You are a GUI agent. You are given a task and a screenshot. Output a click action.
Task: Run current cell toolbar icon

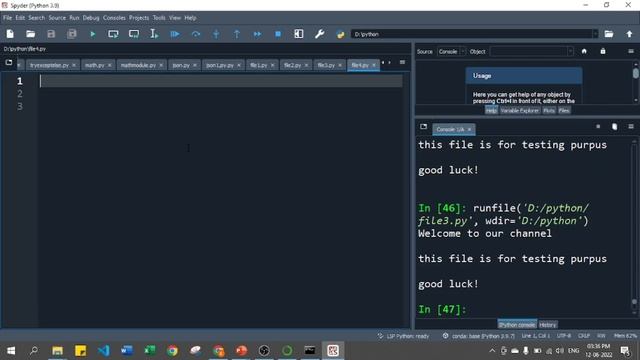coord(113,34)
